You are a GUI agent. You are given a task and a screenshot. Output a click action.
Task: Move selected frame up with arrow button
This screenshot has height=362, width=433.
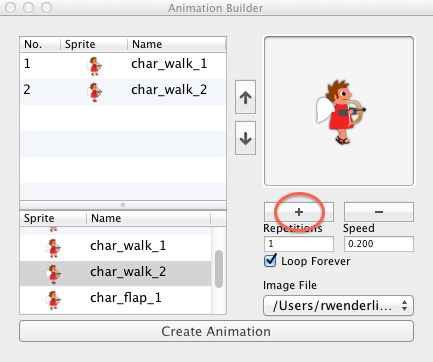coord(245,97)
